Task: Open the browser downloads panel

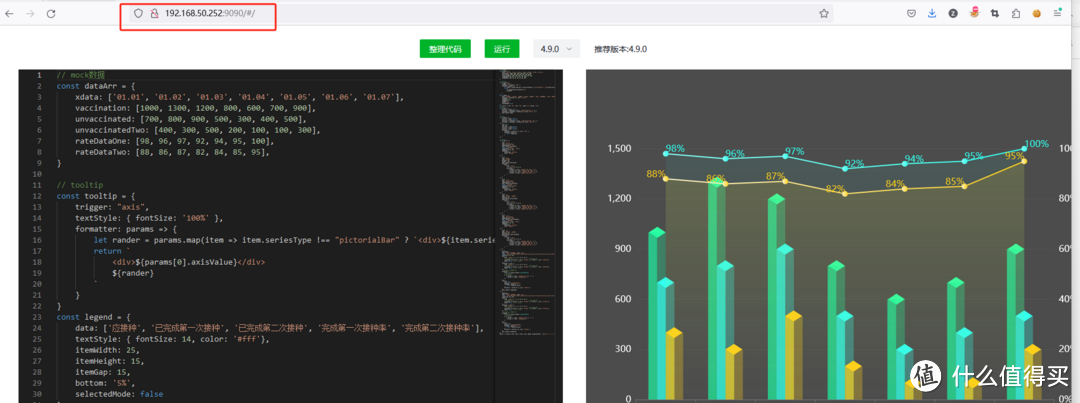Action: tap(932, 14)
